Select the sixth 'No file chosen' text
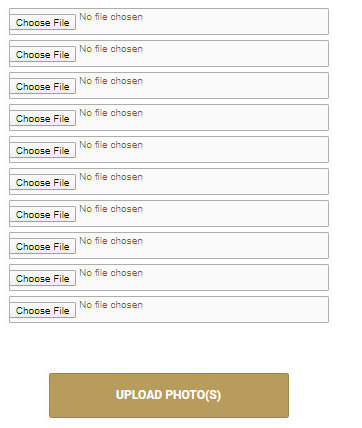The image size is (362, 428). [111, 177]
